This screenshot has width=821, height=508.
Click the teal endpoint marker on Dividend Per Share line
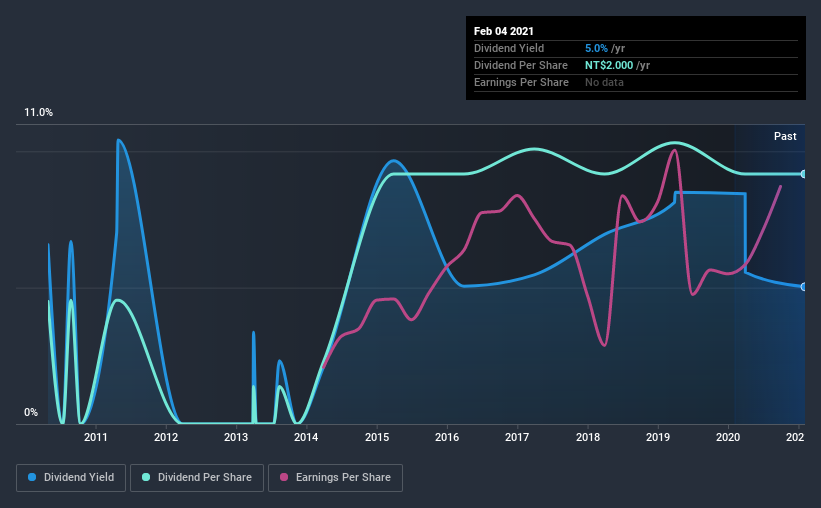(803, 174)
